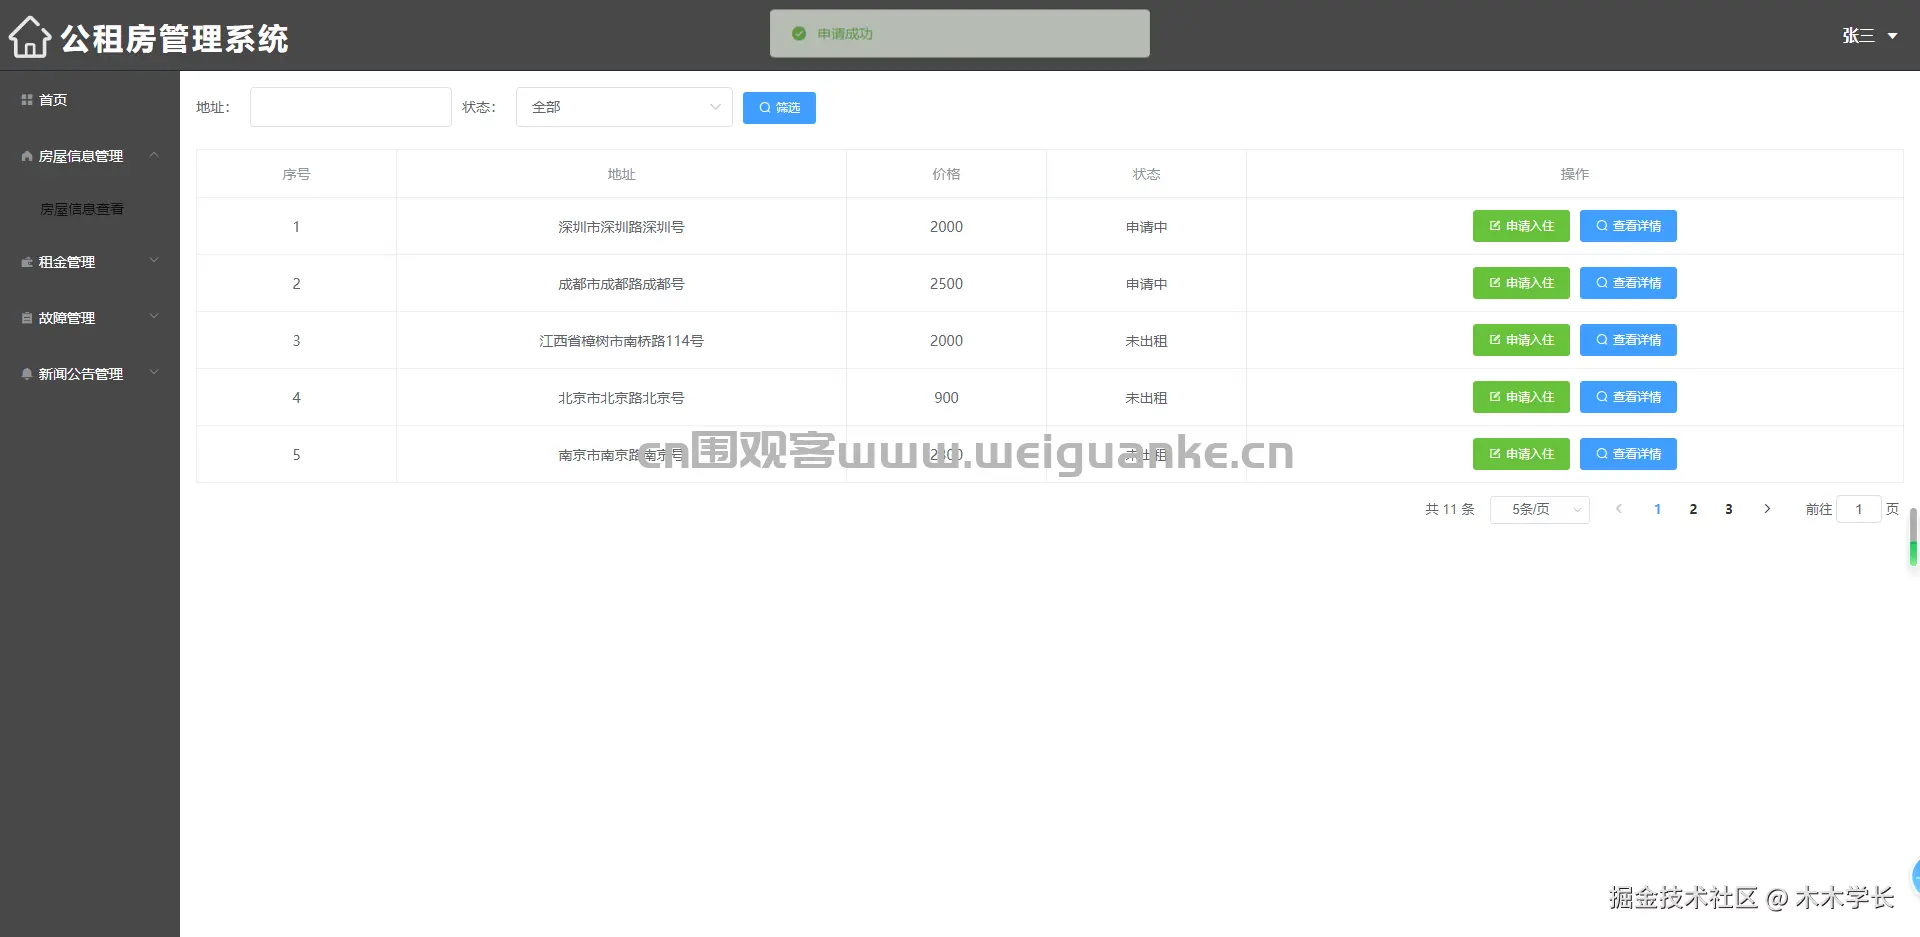Screen dimensions: 1920x937
Task: Click the 首页 grid icon
Action: click(x=27, y=100)
